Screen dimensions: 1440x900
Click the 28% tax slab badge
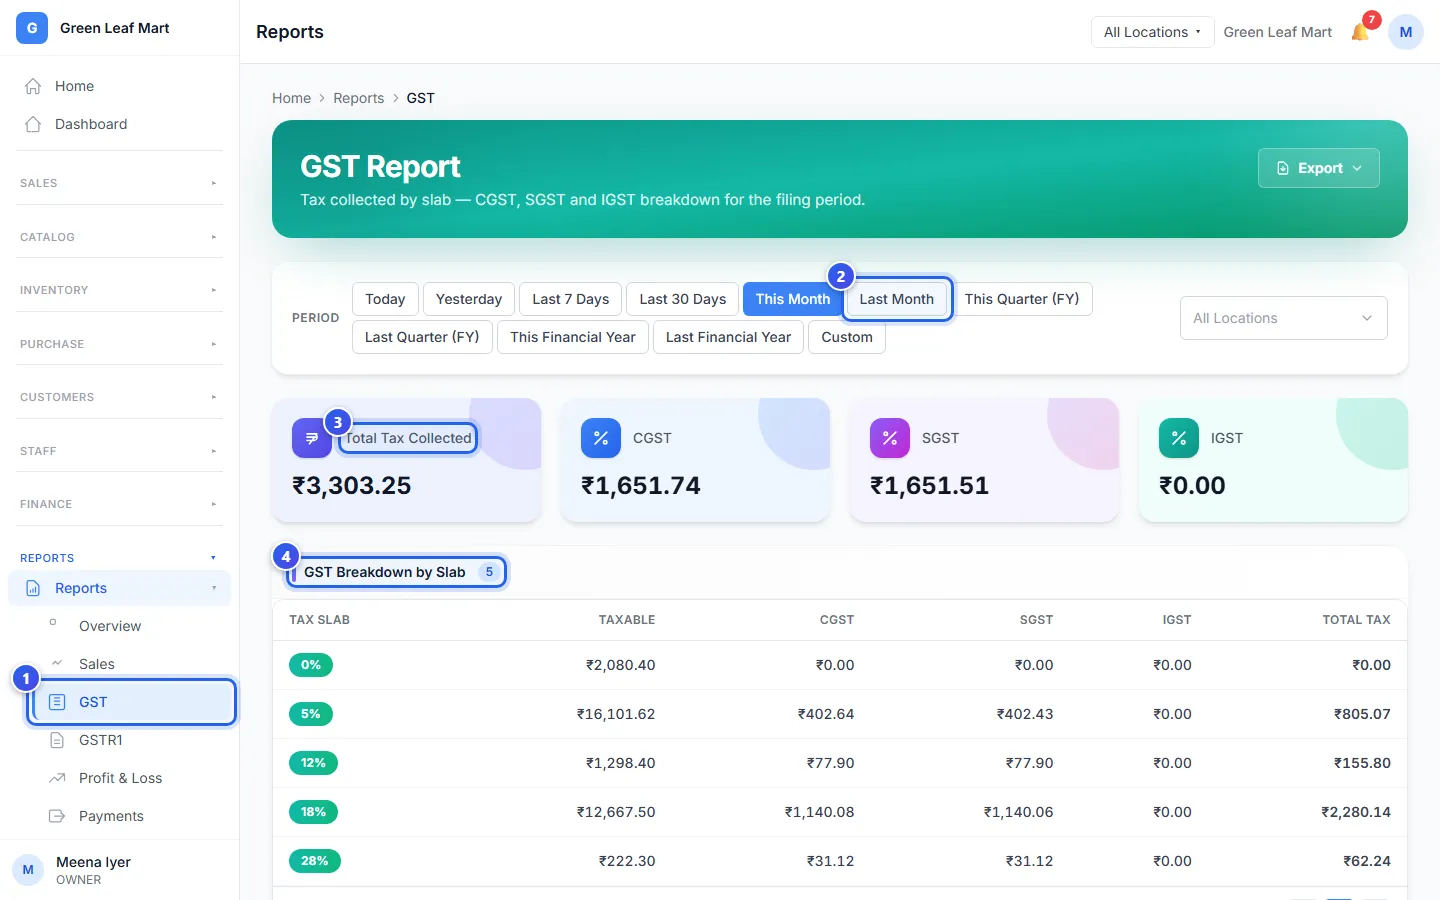(x=315, y=861)
